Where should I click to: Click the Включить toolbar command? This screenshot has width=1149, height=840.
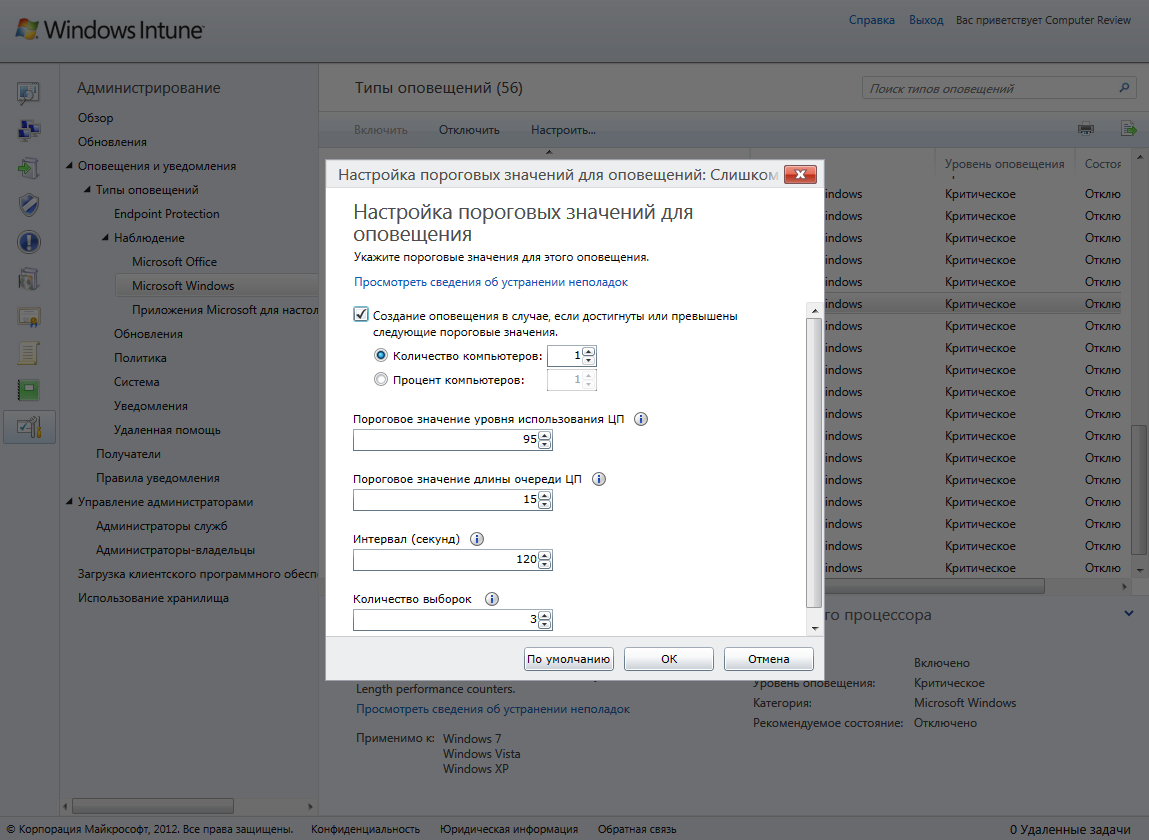pos(380,130)
